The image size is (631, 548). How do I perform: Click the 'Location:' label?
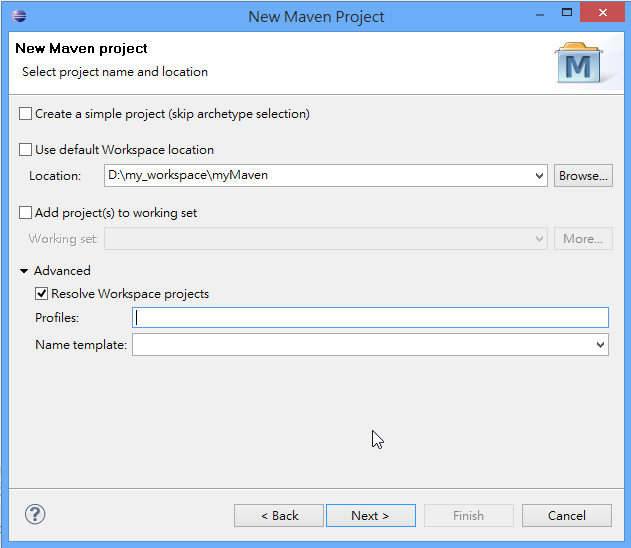55,176
